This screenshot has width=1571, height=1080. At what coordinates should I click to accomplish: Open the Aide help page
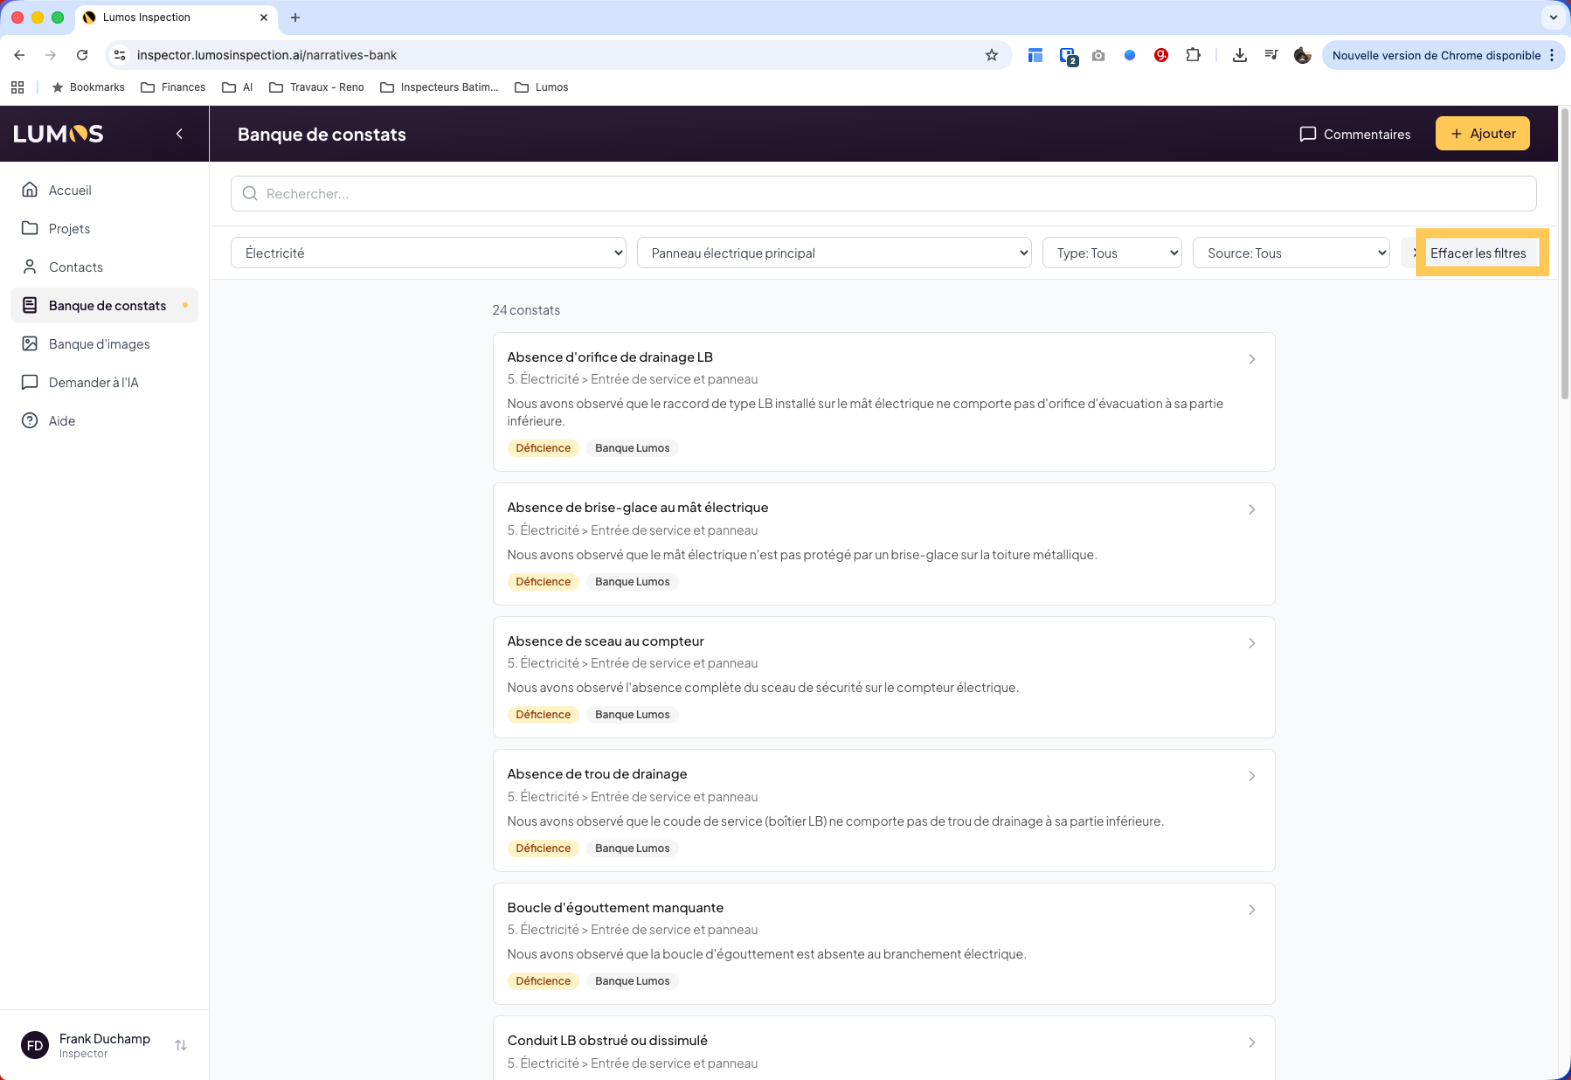pos(62,421)
